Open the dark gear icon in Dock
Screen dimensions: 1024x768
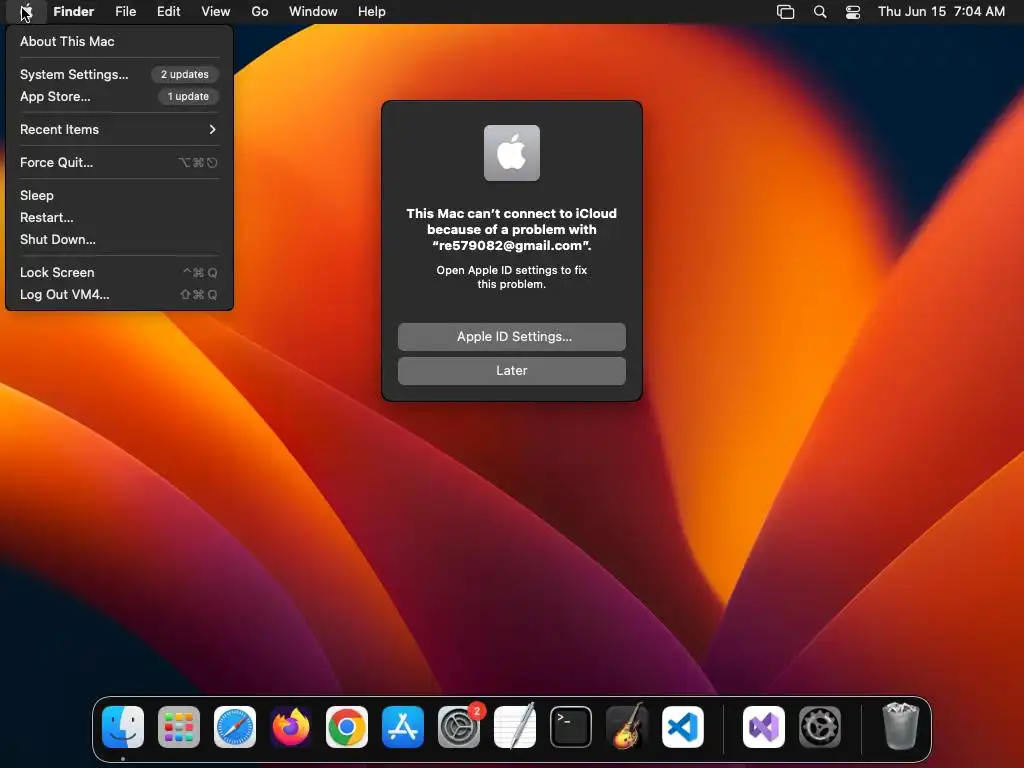820,727
